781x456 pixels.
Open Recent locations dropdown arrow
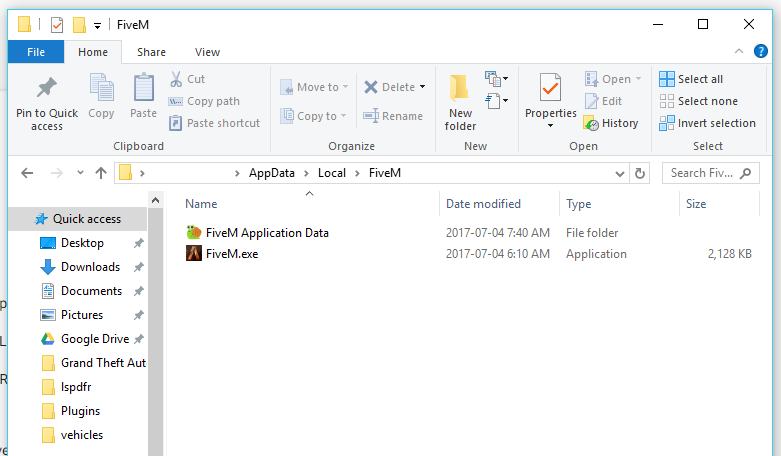80,173
